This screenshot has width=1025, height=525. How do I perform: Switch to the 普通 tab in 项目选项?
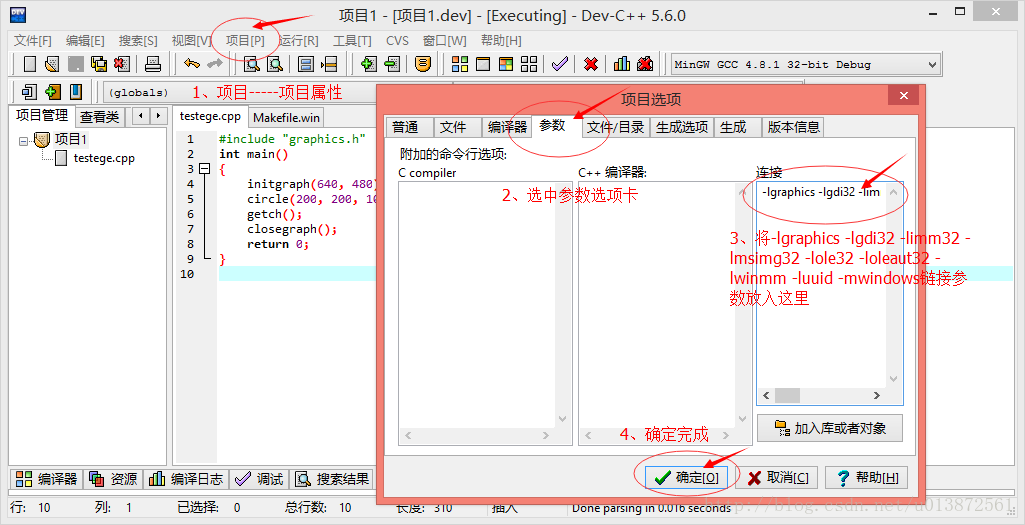point(409,127)
